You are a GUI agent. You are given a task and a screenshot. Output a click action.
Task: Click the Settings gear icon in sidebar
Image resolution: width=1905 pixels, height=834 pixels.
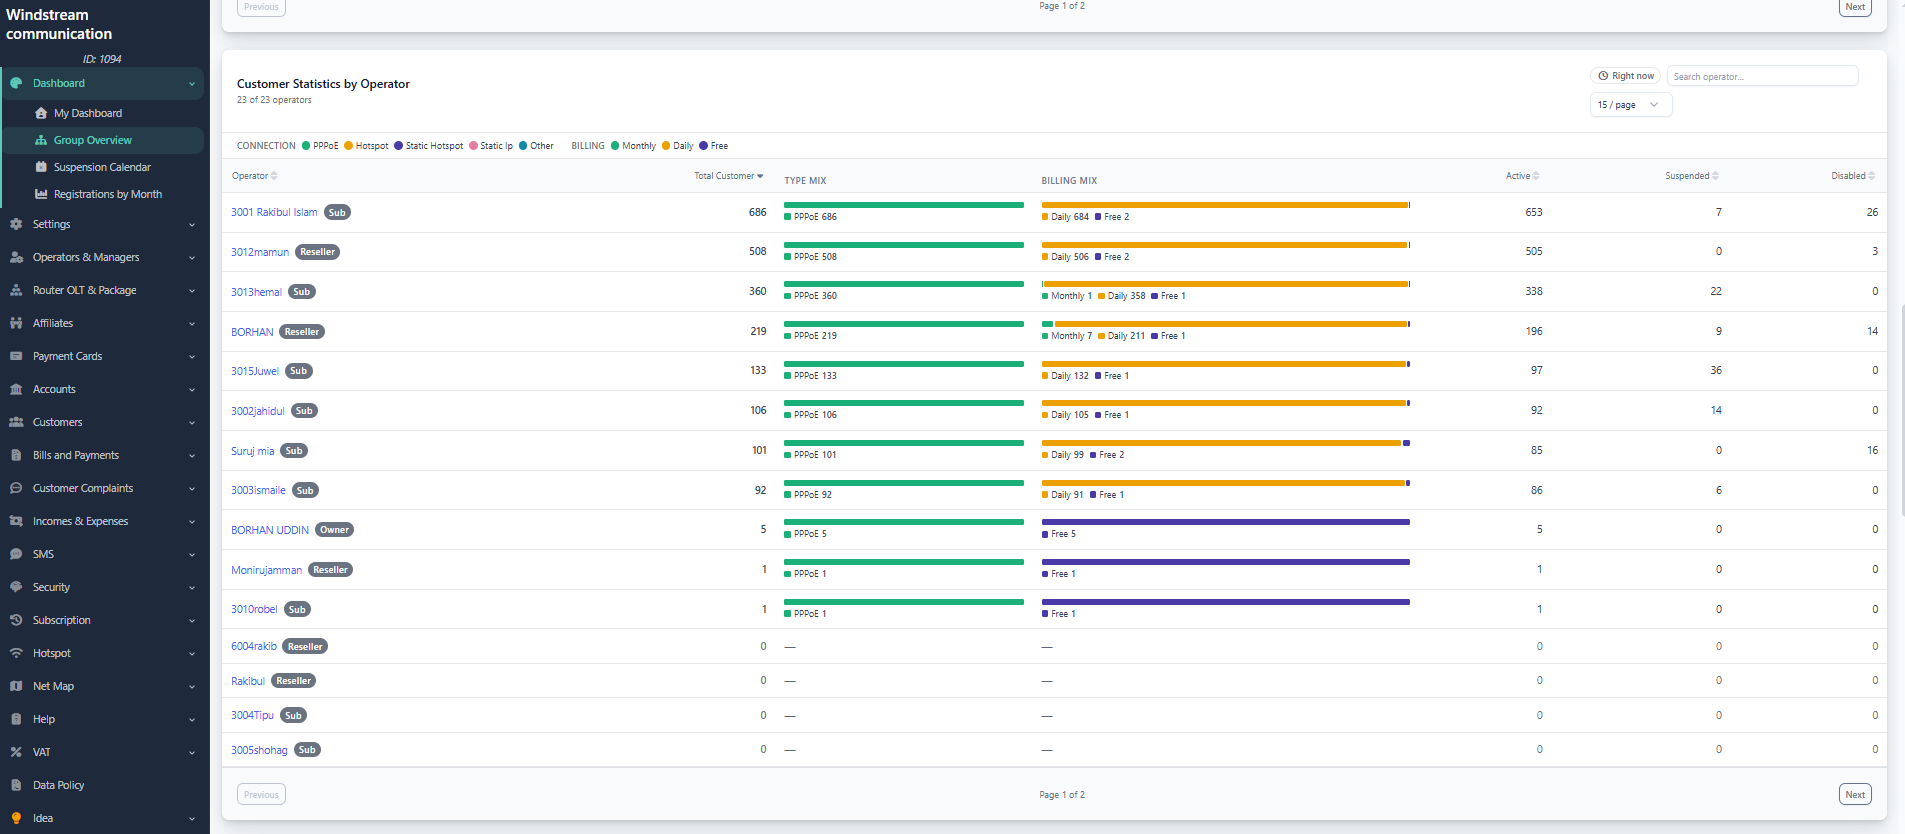coord(16,224)
